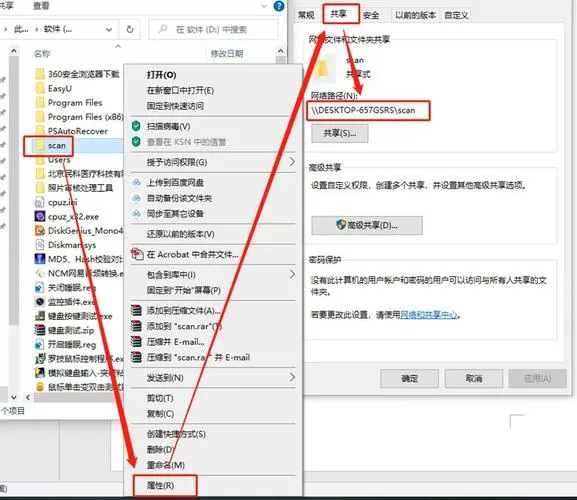This screenshot has width=577, height=500.
Task: Choose 固定到"开始"屏幕(P) menu entry
Action: 184,290
